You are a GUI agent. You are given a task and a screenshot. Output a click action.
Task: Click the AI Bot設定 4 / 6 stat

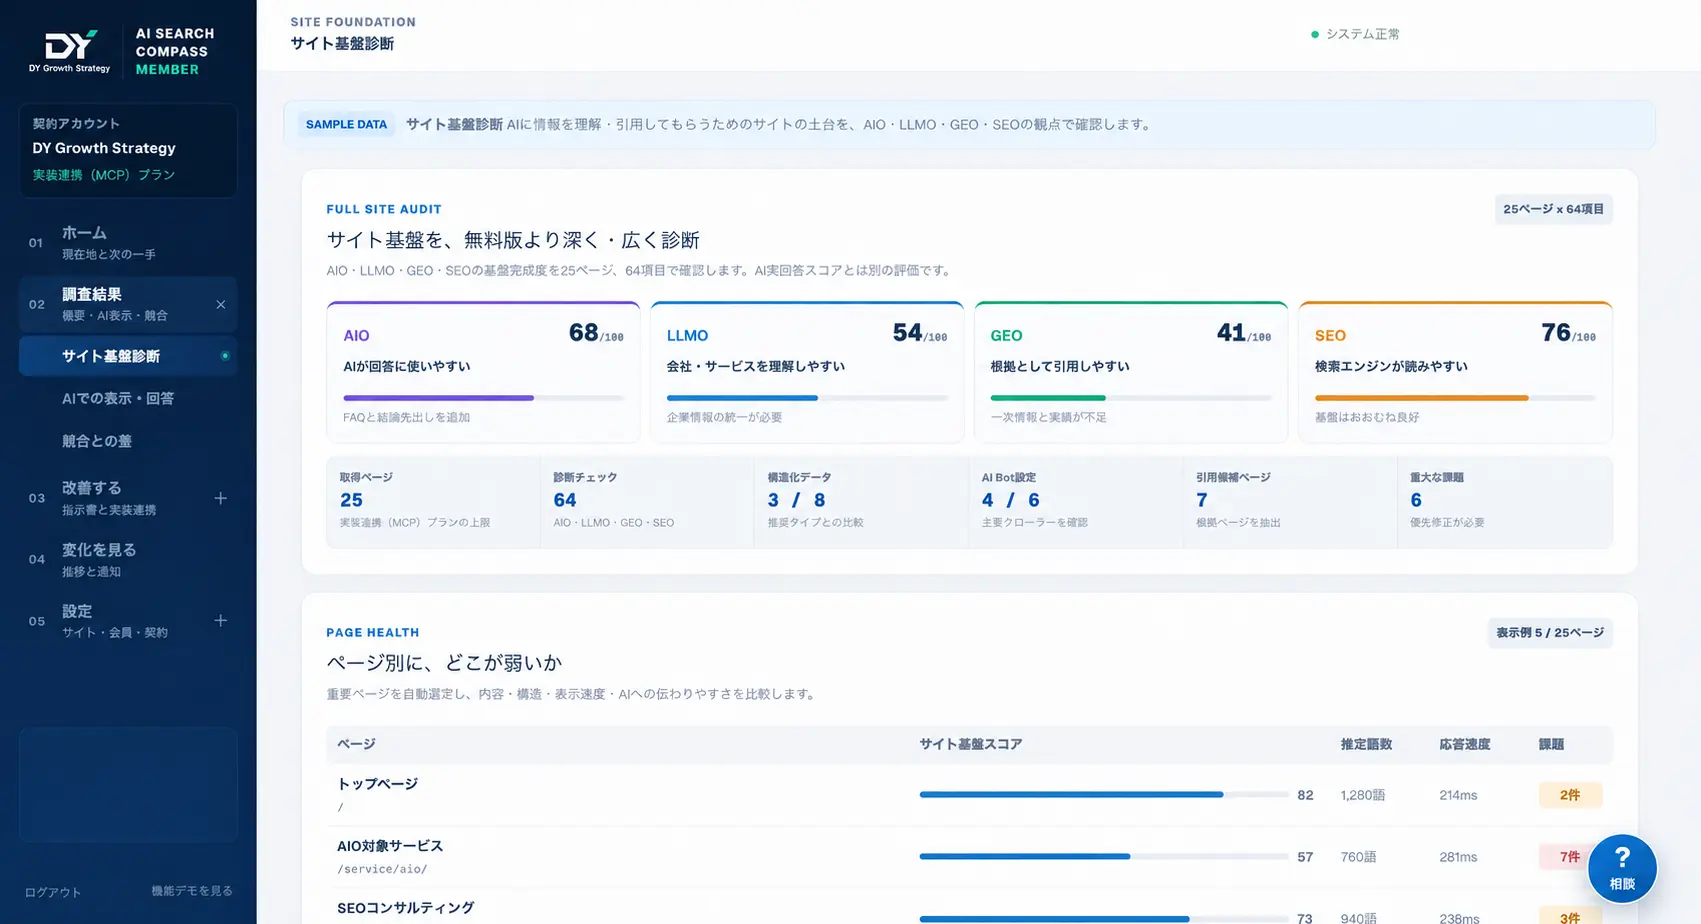pos(1075,501)
